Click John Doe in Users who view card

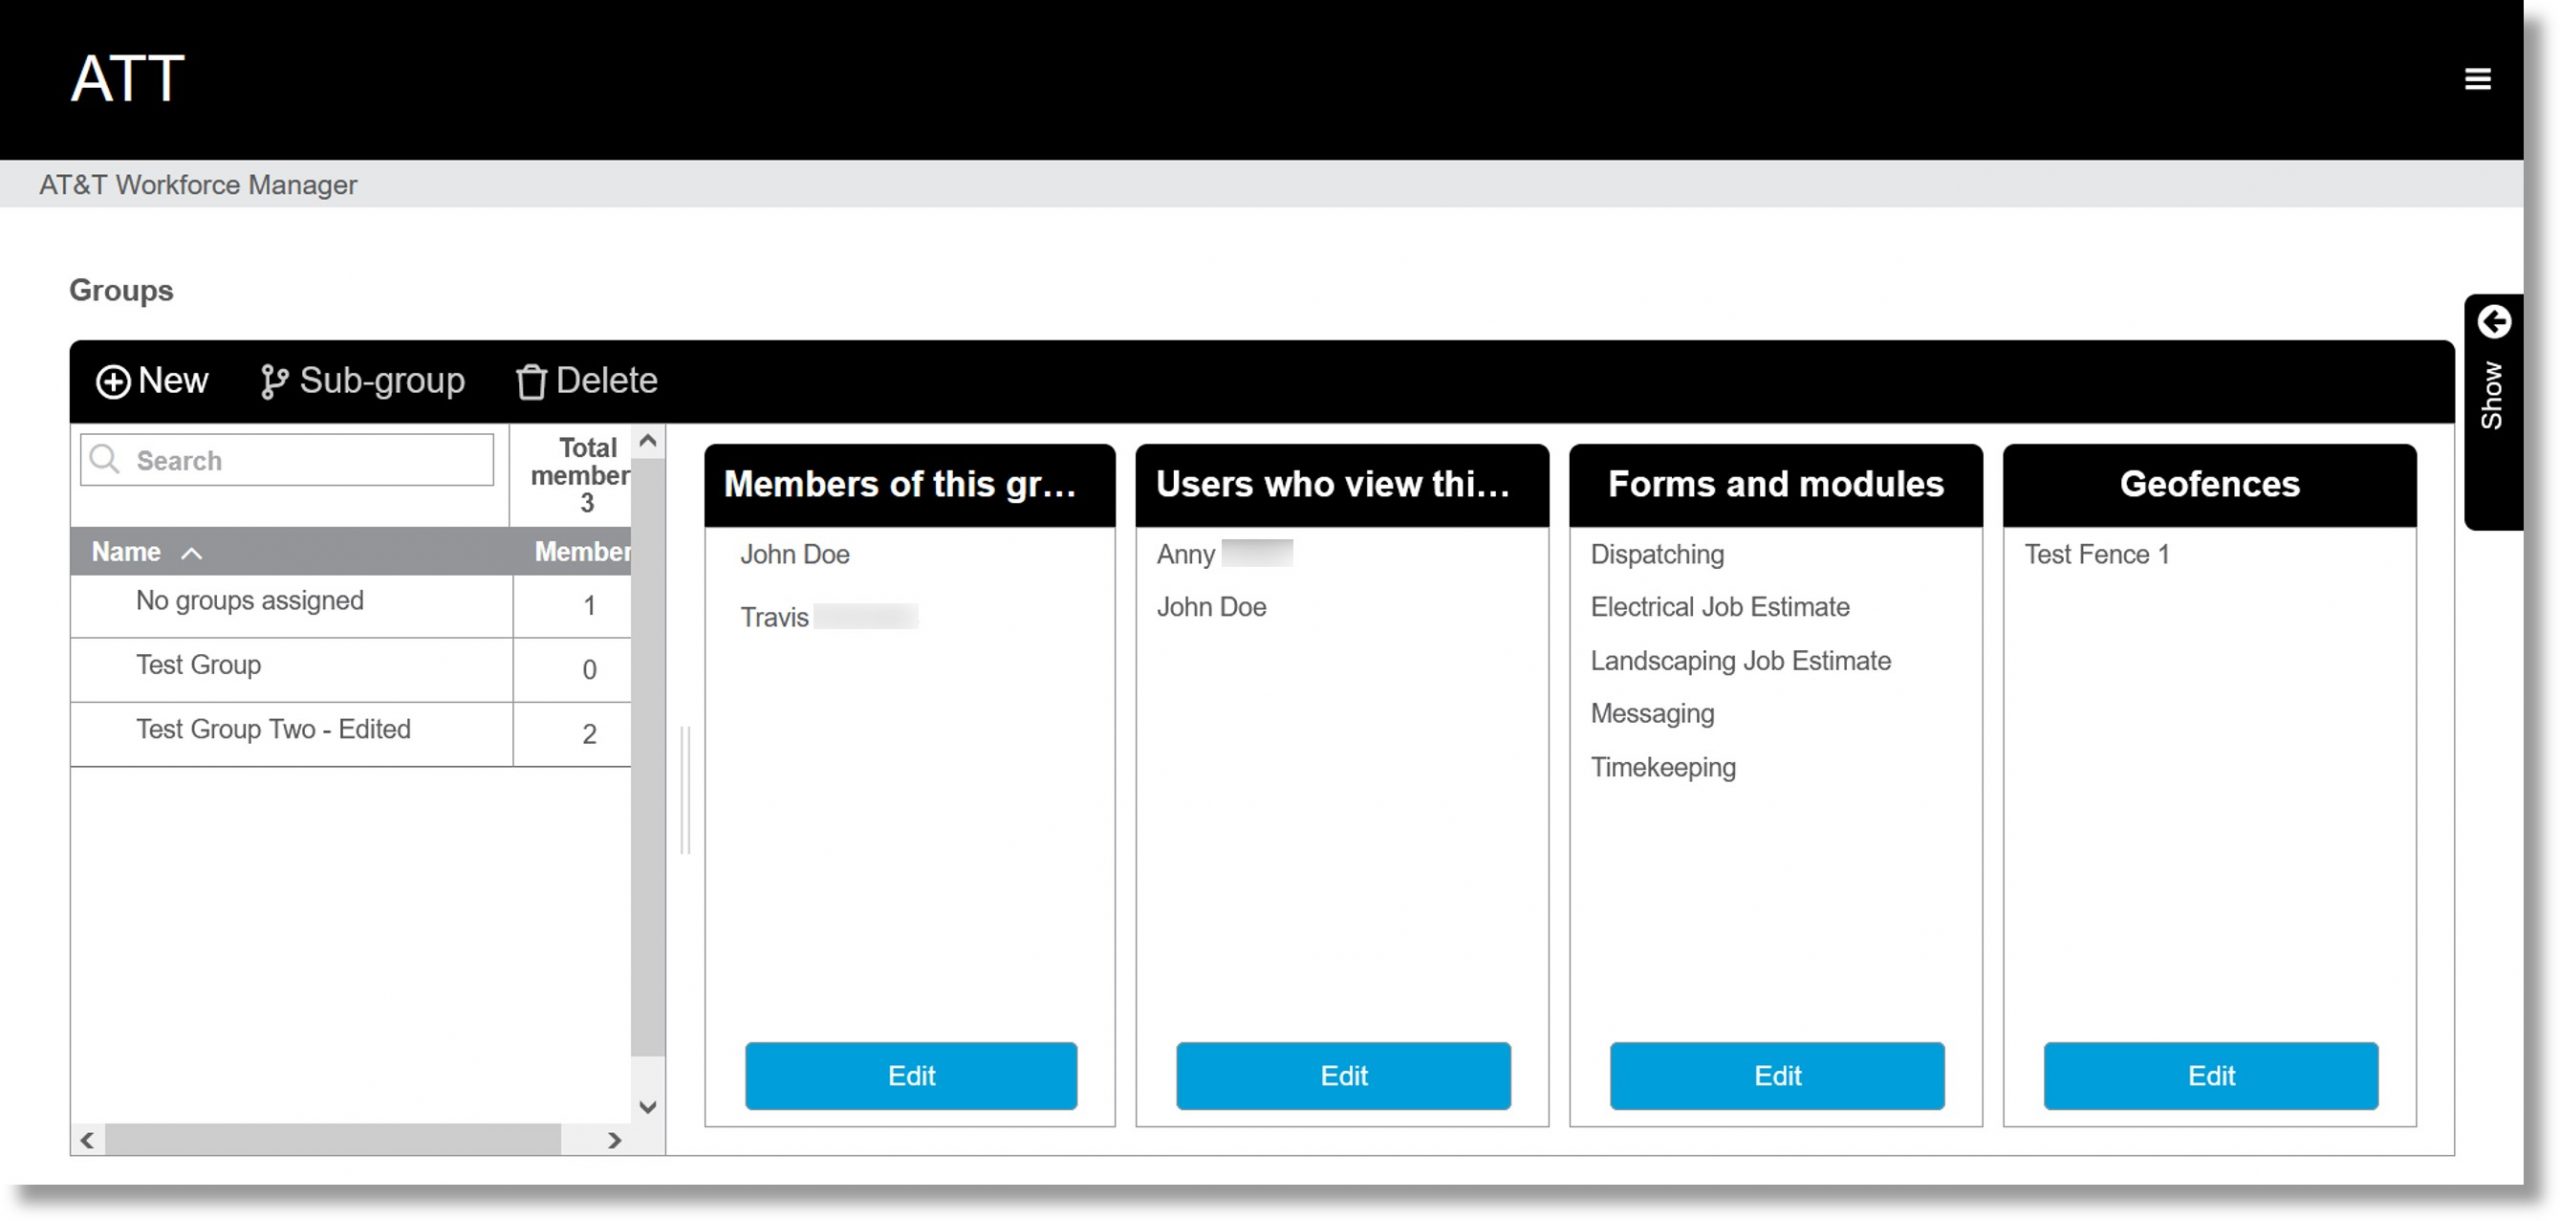click(1211, 607)
